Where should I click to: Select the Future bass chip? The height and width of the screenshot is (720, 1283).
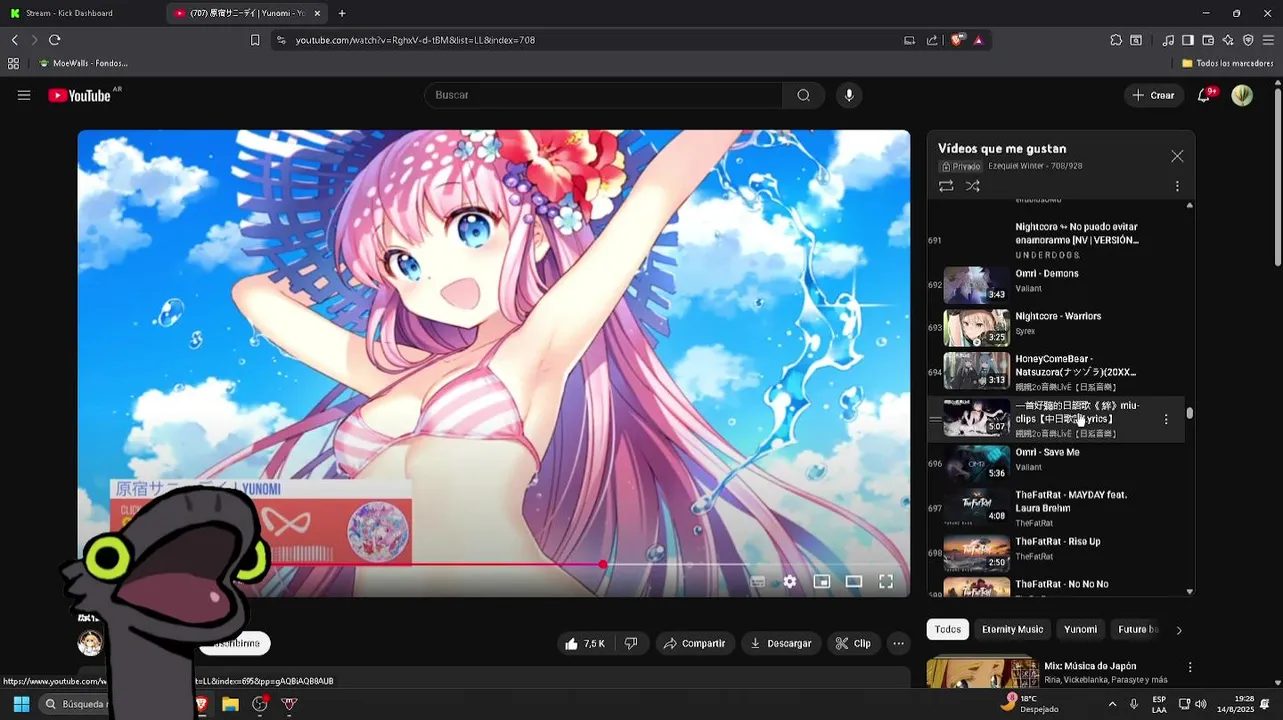1138,629
